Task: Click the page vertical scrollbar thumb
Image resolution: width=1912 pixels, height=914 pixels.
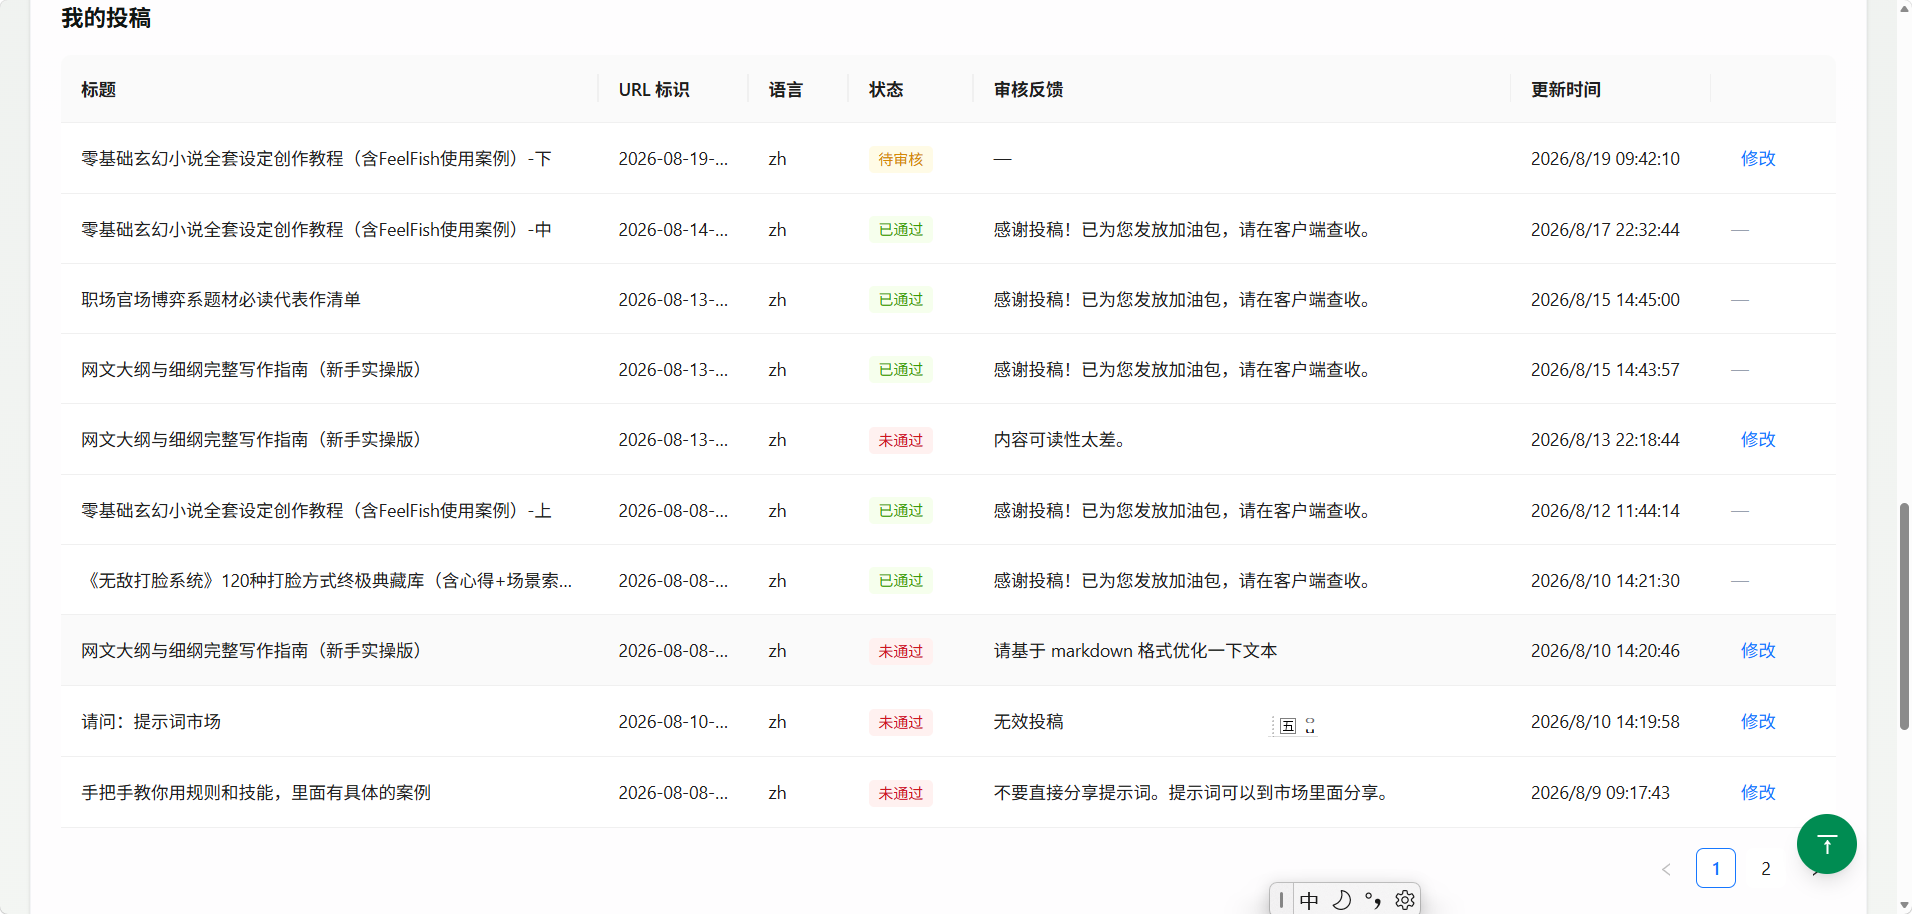Action: click(1903, 616)
